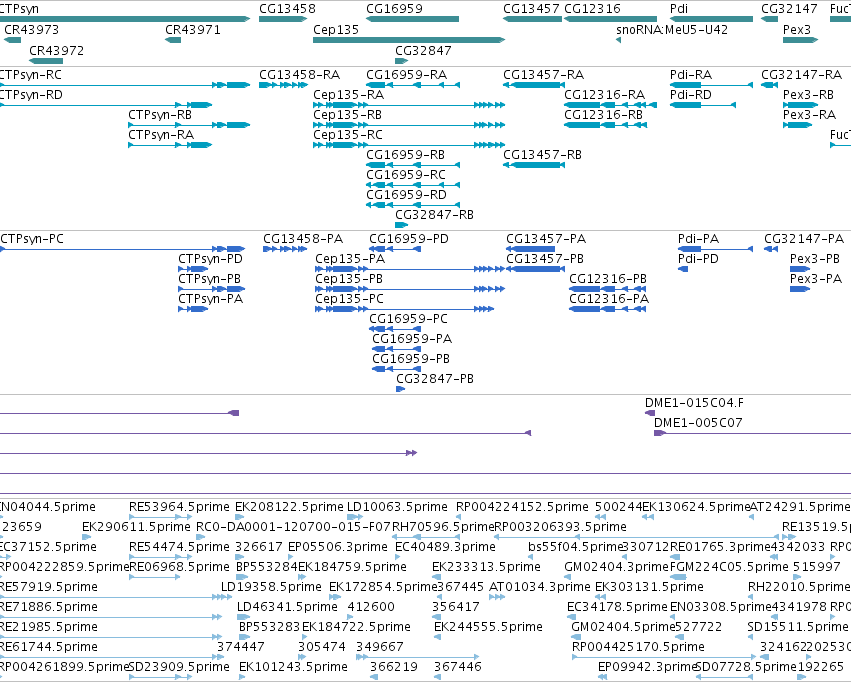Click the CG32147-PA protein label
The height and width of the screenshot is (682, 851).
pos(804,239)
